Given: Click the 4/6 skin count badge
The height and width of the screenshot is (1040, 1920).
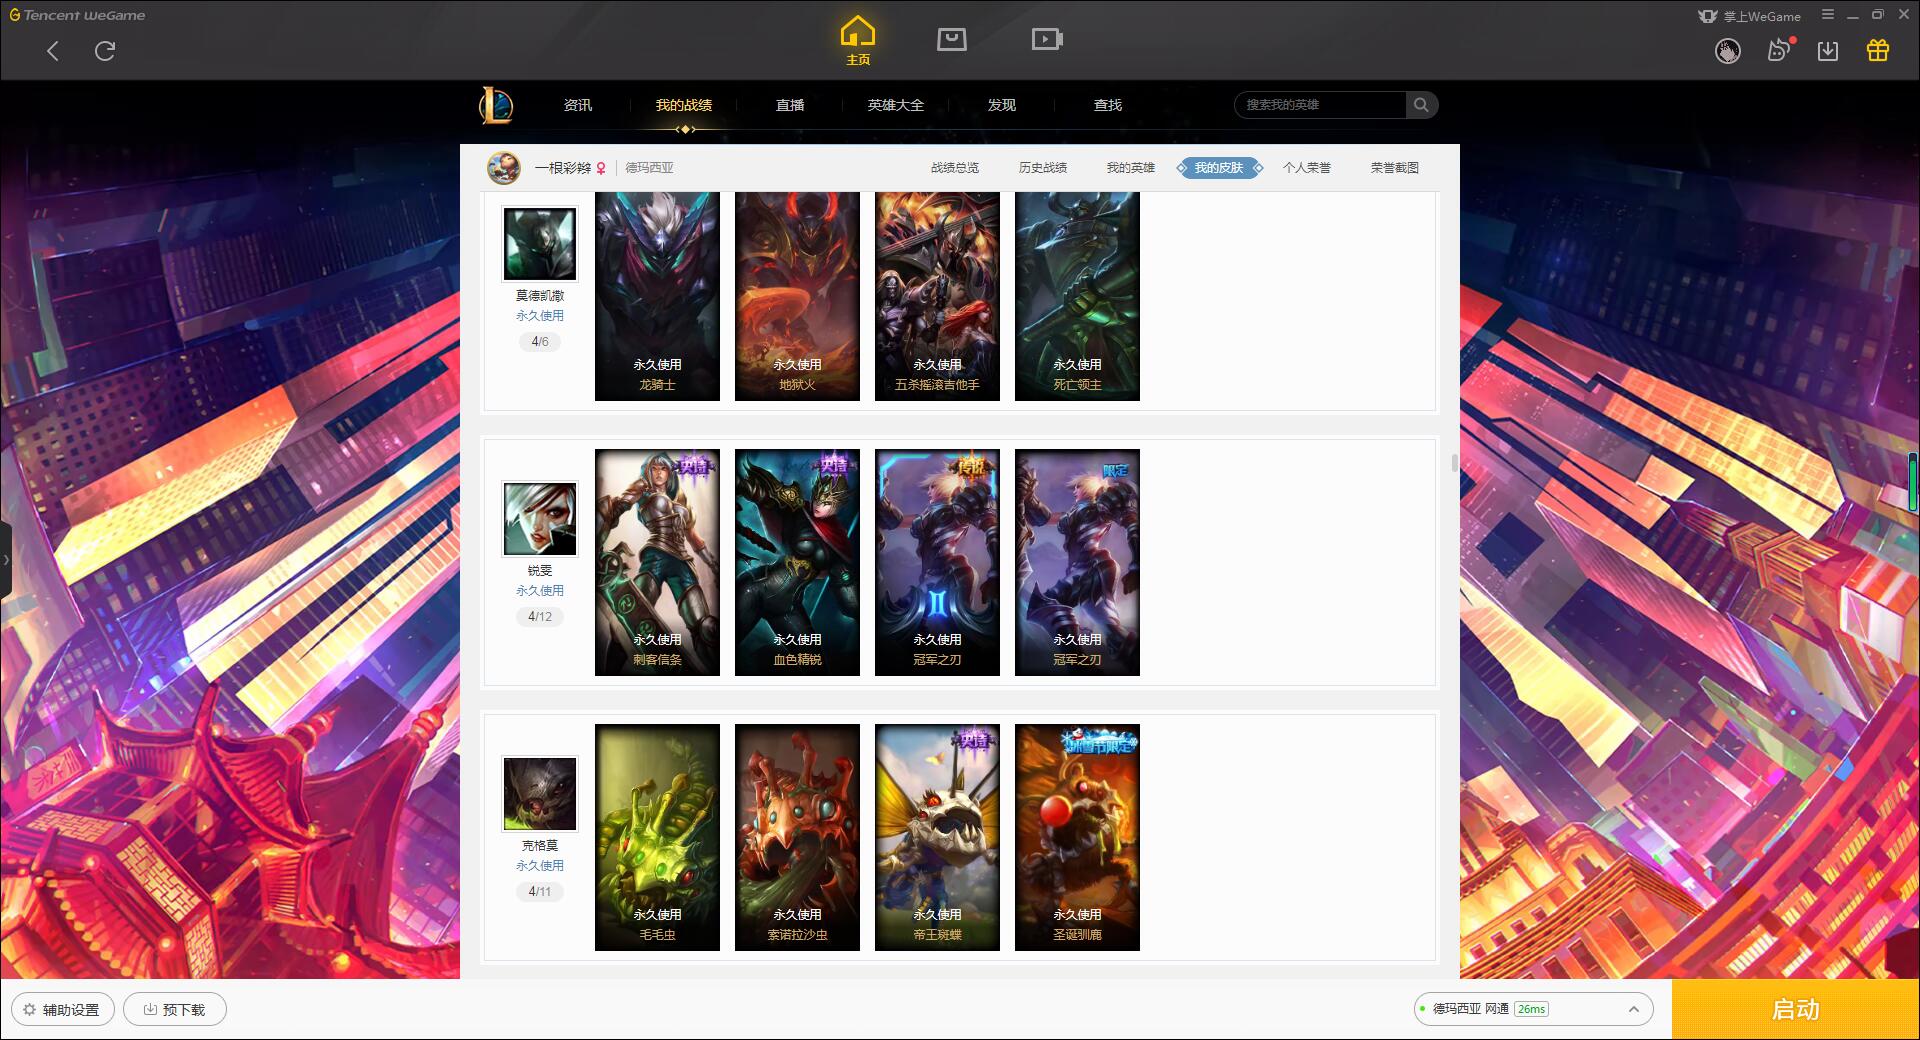Looking at the screenshot, I should (x=540, y=342).
